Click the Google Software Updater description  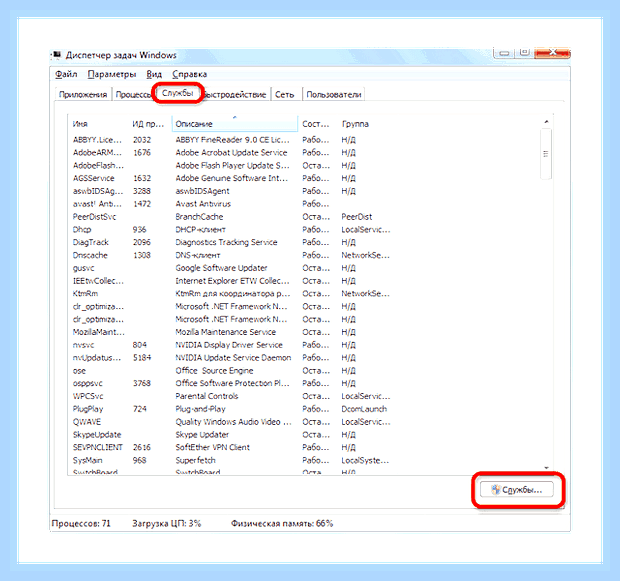221,268
